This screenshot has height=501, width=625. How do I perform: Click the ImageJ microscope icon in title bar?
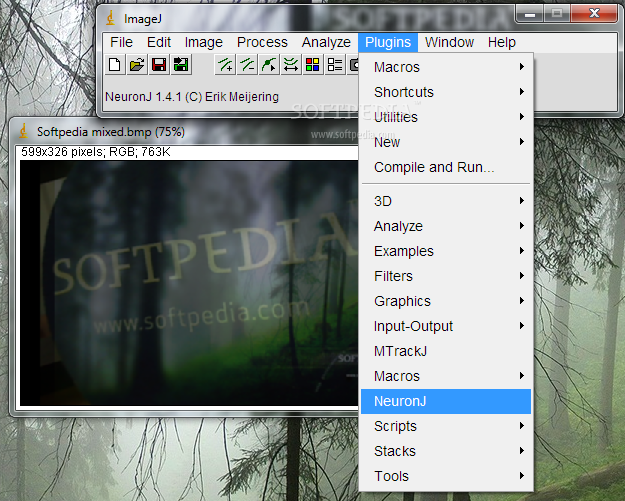click(110, 18)
